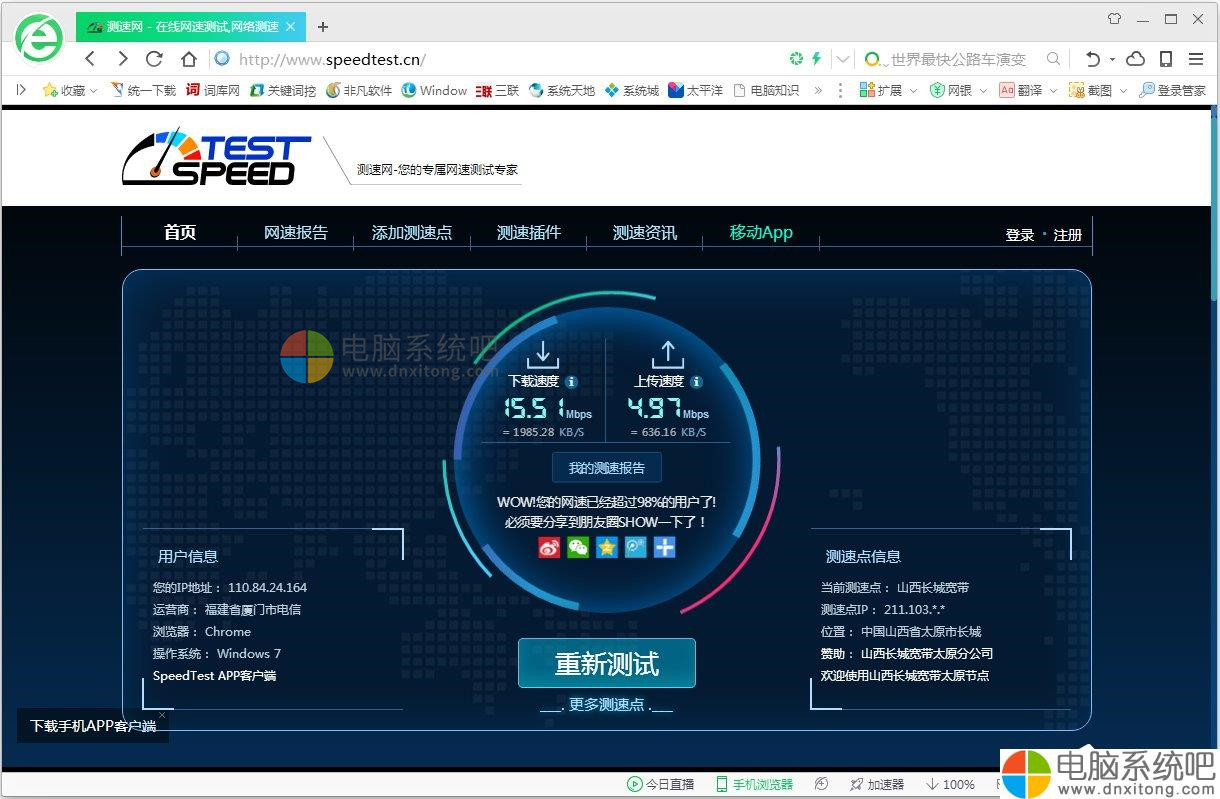
Task: Open the browser hamburger menu
Action: click(x=1196, y=59)
